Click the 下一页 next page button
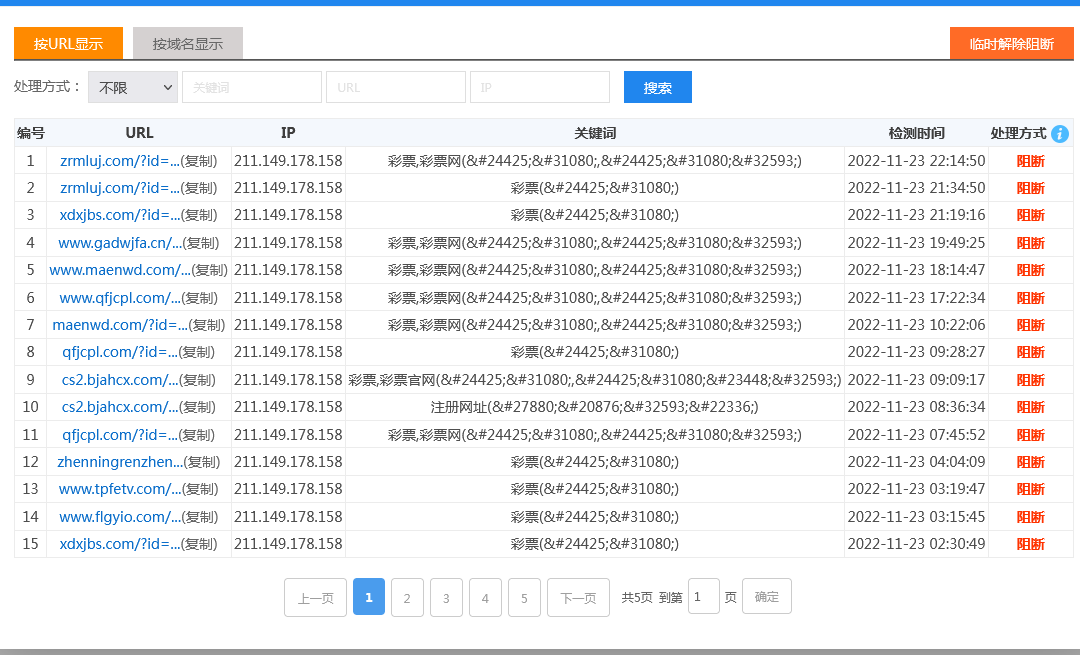The image size is (1080, 655). (x=578, y=598)
